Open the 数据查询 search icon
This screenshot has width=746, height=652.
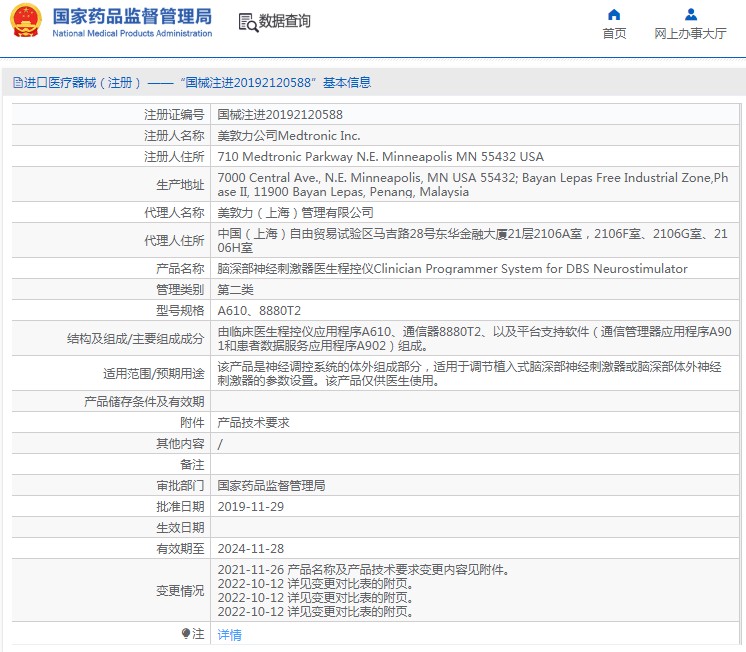[x=248, y=22]
